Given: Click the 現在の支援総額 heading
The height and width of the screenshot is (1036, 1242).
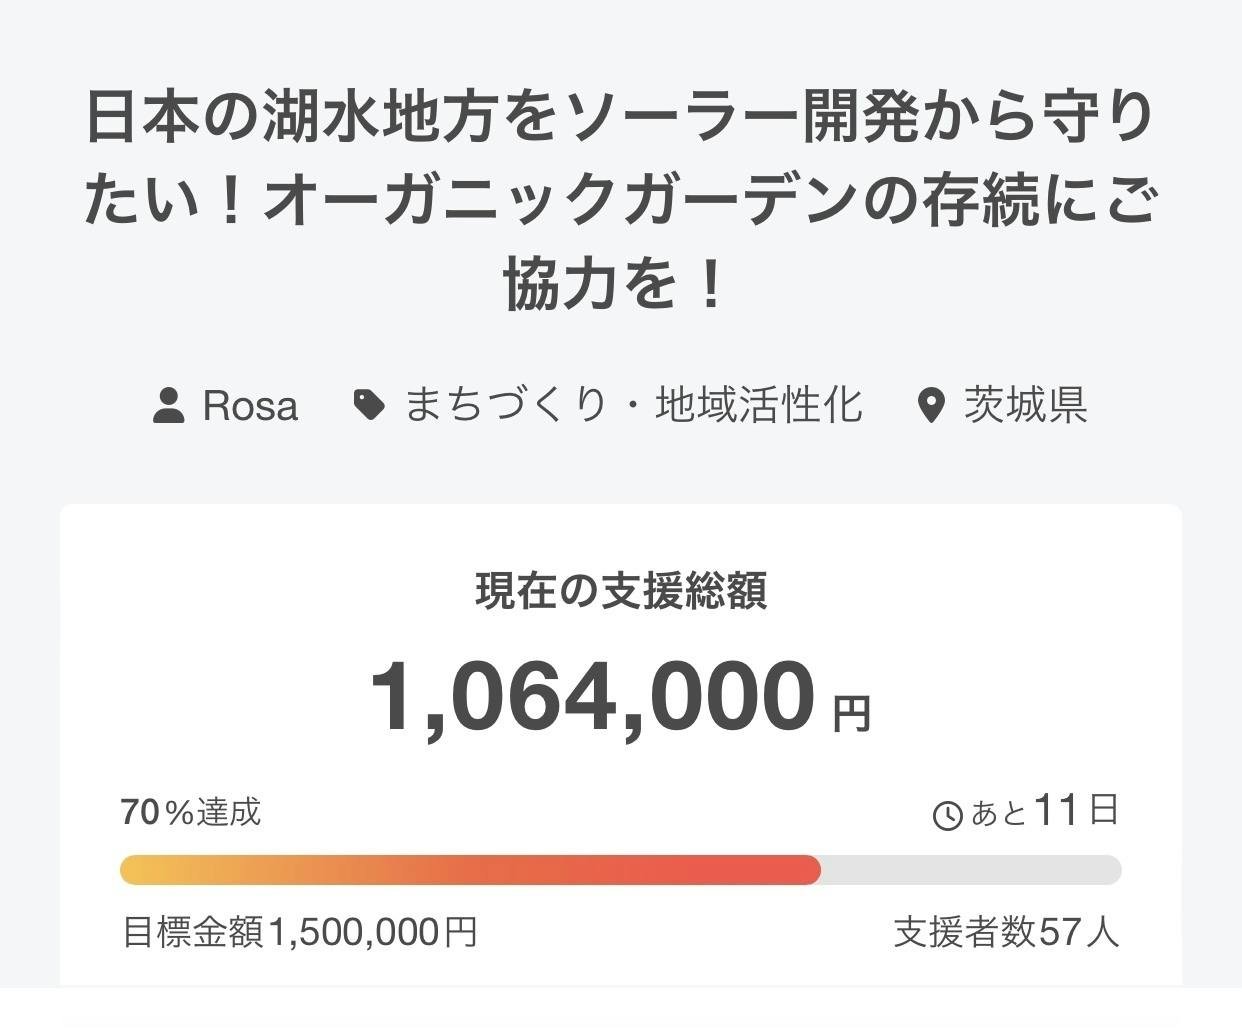Looking at the screenshot, I should tap(621, 591).
